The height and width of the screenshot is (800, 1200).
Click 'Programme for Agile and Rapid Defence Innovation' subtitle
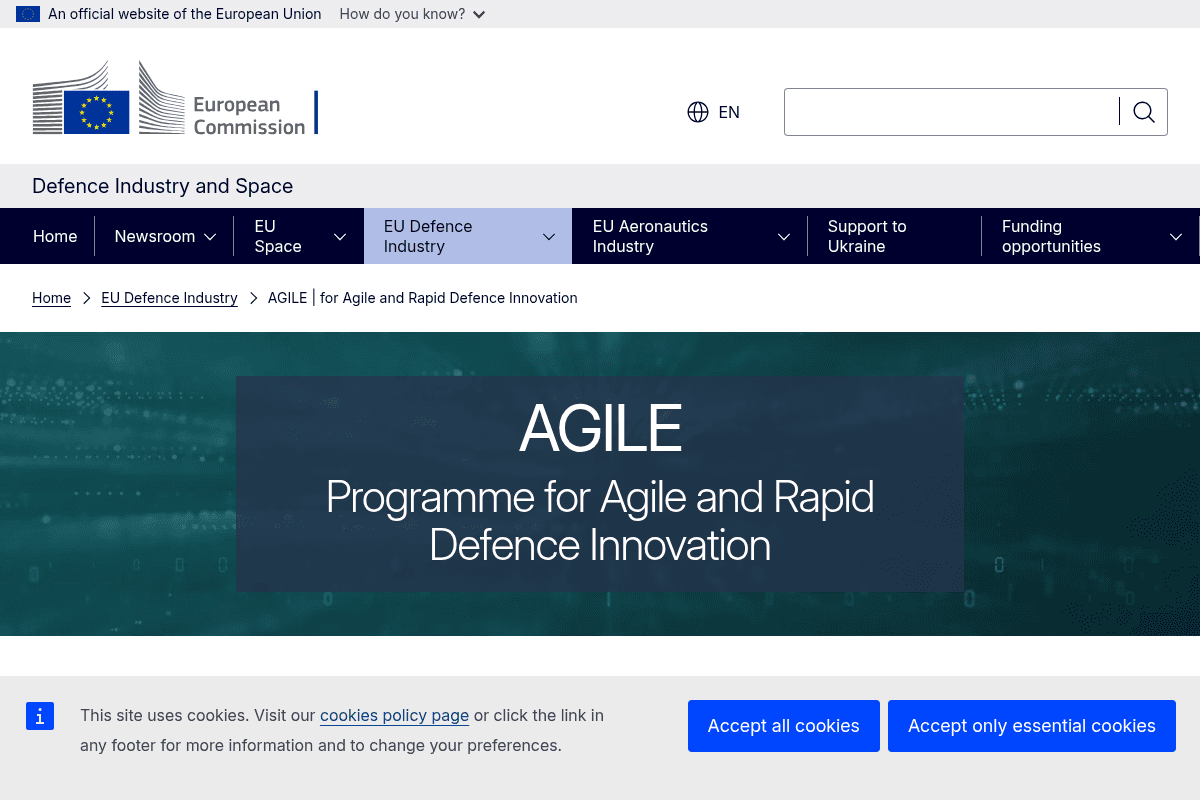(600, 521)
